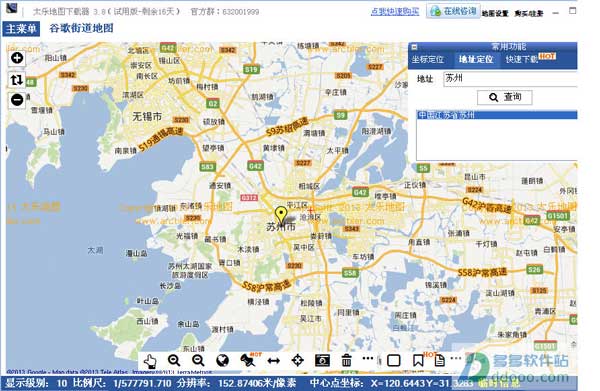Click the 吴江市 label on the map
Image resolution: width=600 pixels, height=391 pixels.
pyautogui.click(x=310, y=318)
